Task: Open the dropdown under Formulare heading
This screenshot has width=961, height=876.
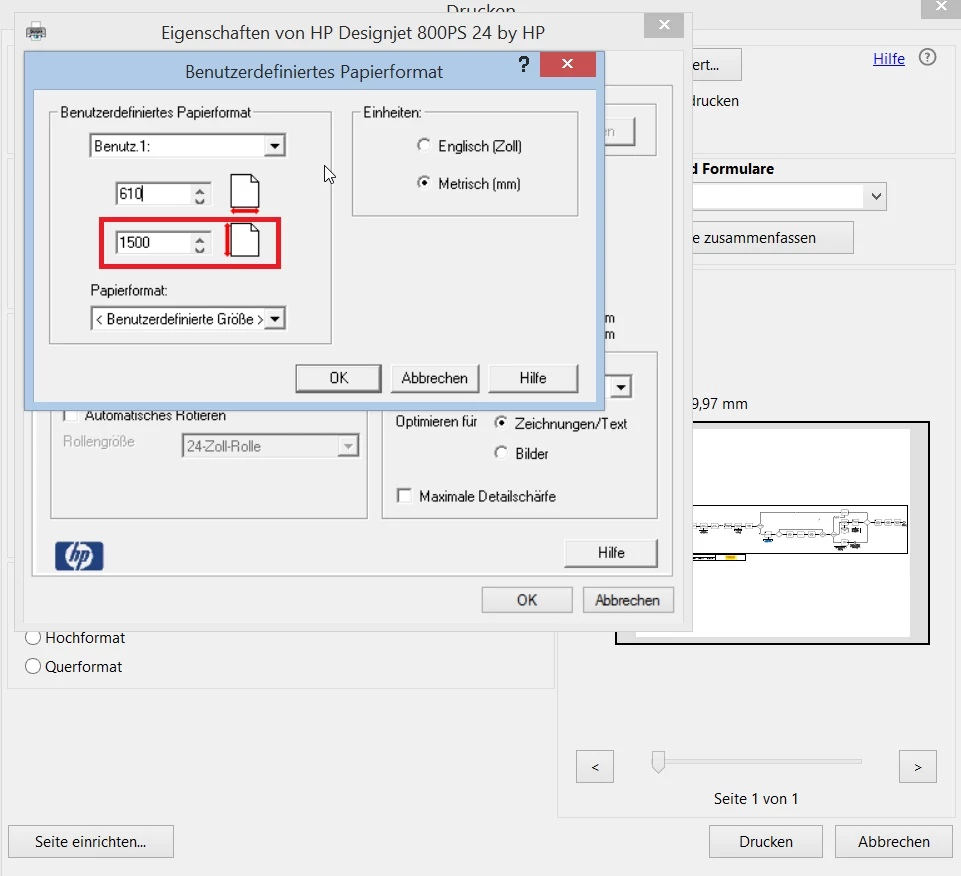Action: tap(876, 197)
